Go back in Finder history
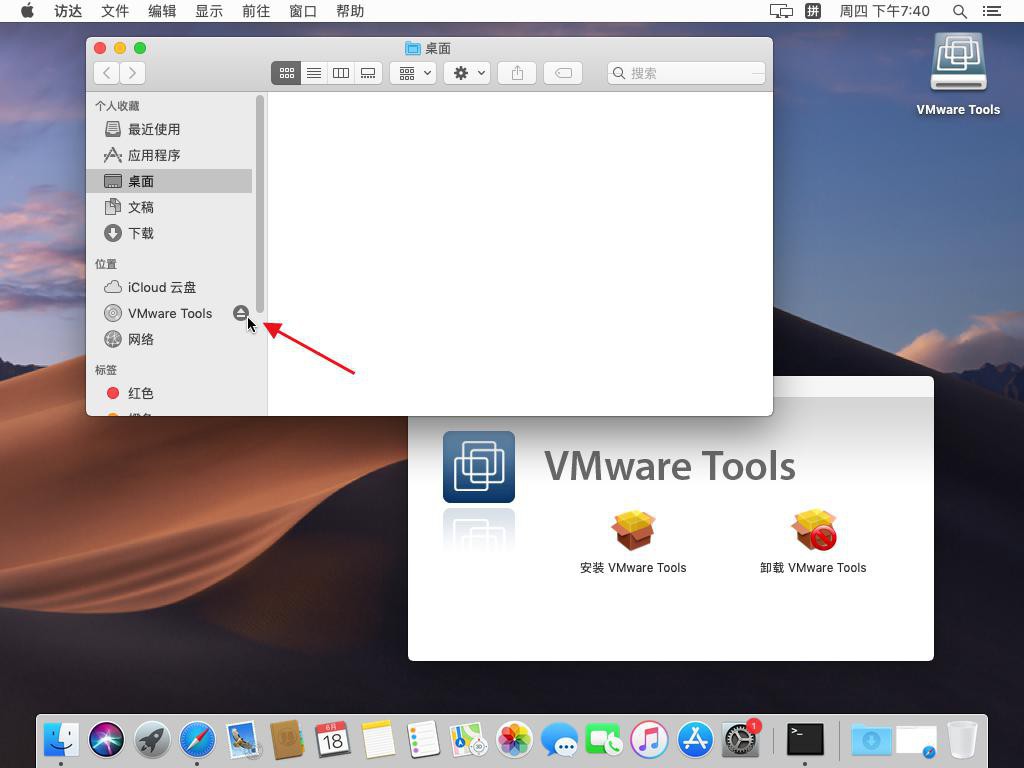Screen dimensions: 1024x768 [x=106, y=73]
